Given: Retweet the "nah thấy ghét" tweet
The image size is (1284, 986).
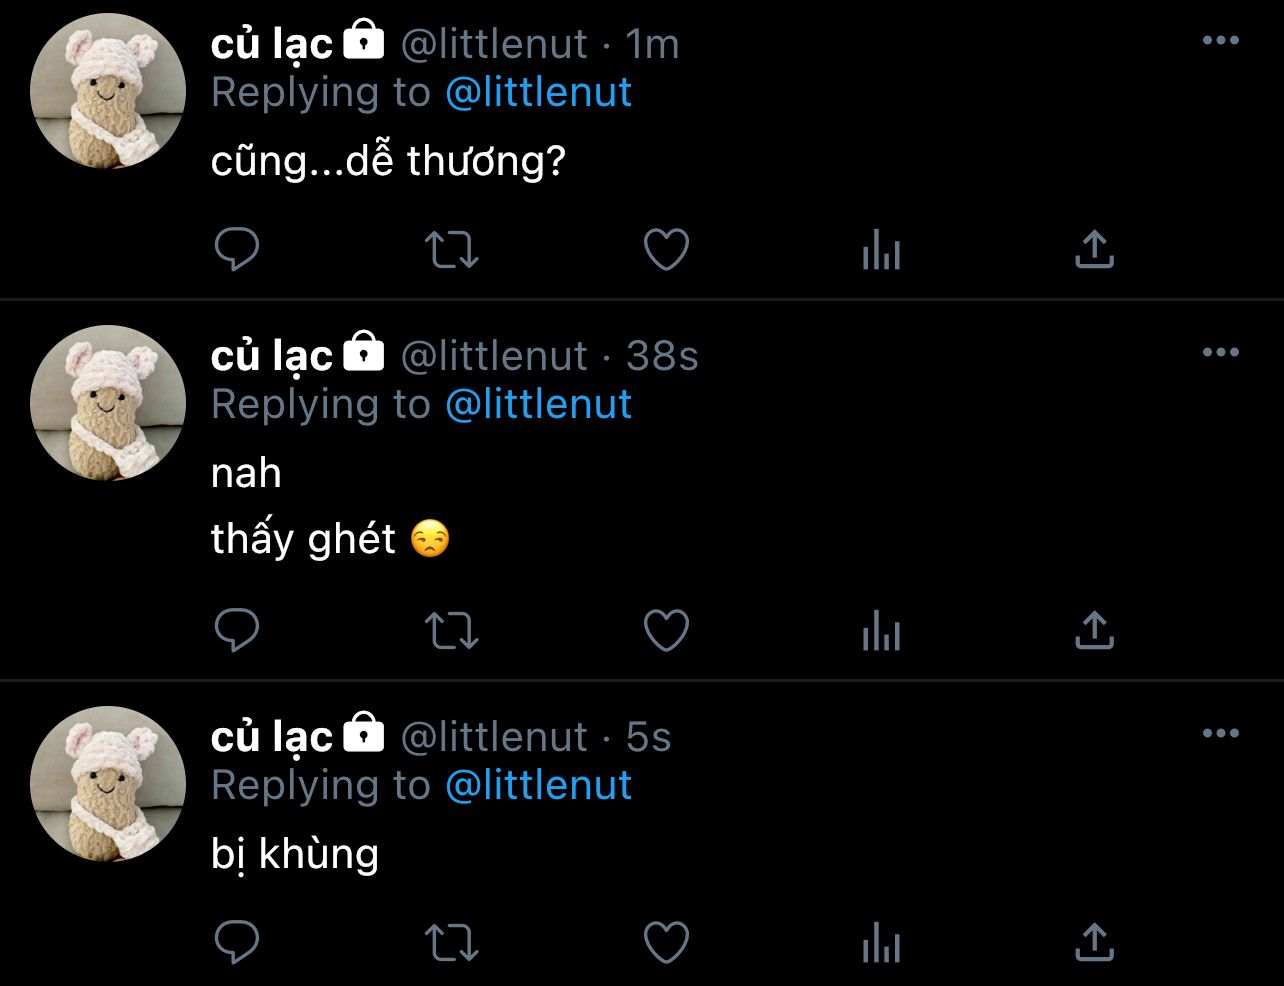Looking at the screenshot, I should 452,631.
